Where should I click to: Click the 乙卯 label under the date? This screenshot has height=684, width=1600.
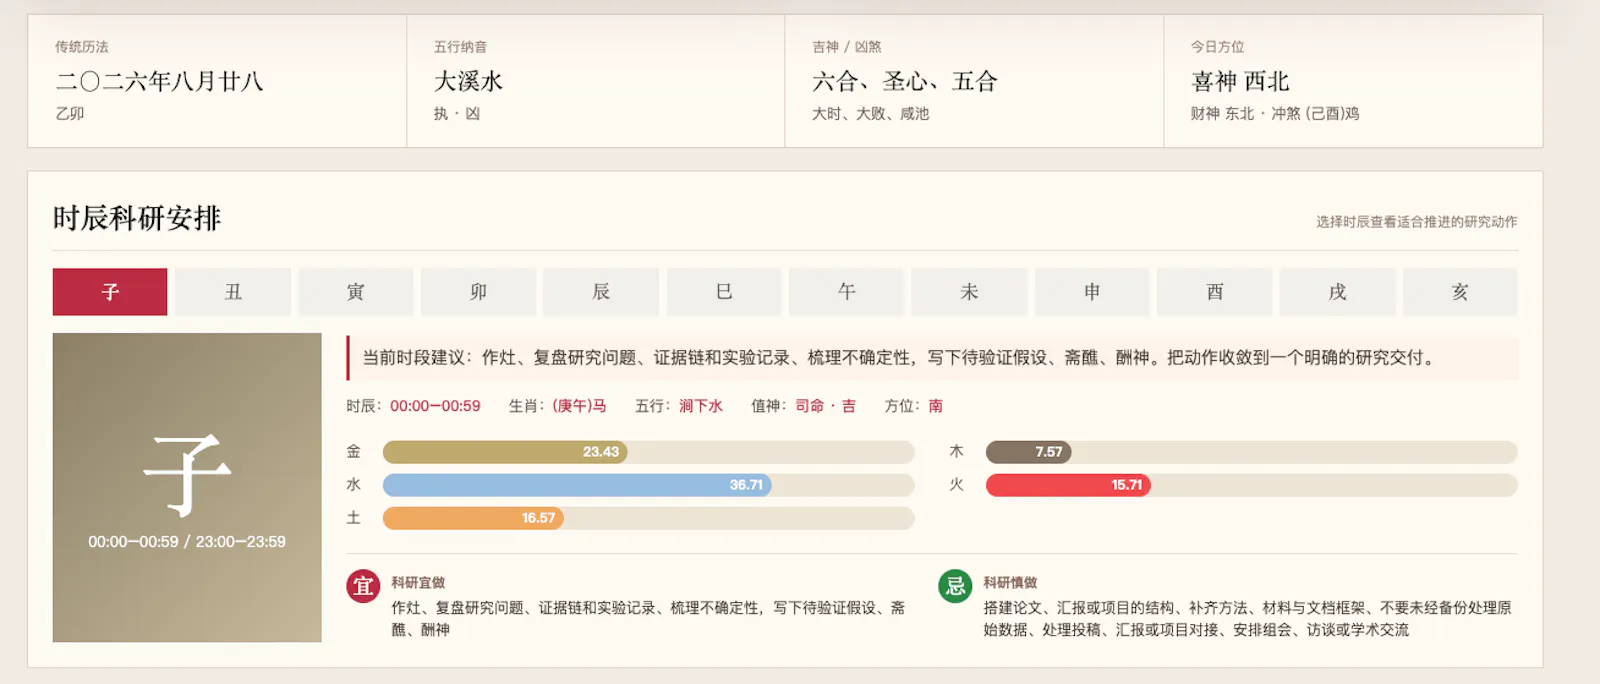(x=70, y=114)
